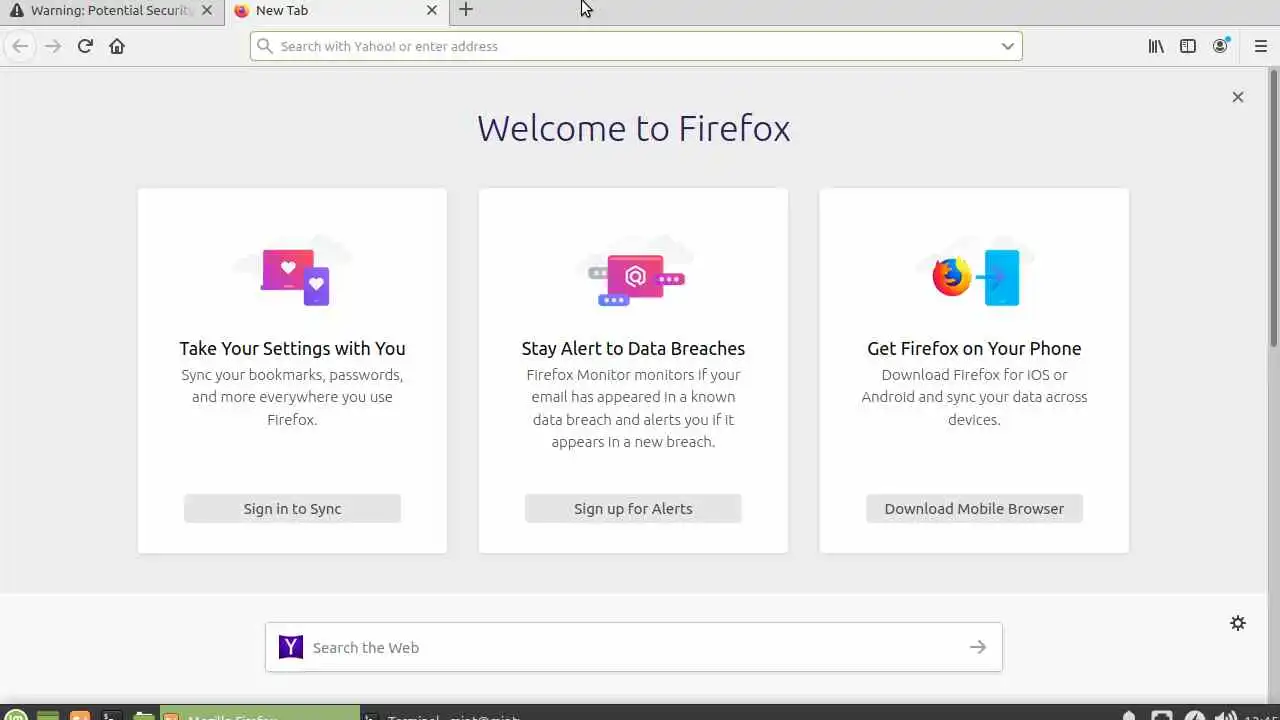Click Download Mobile Browser button
The width and height of the screenshot is (1280, 720).
[x=974, y=508]
